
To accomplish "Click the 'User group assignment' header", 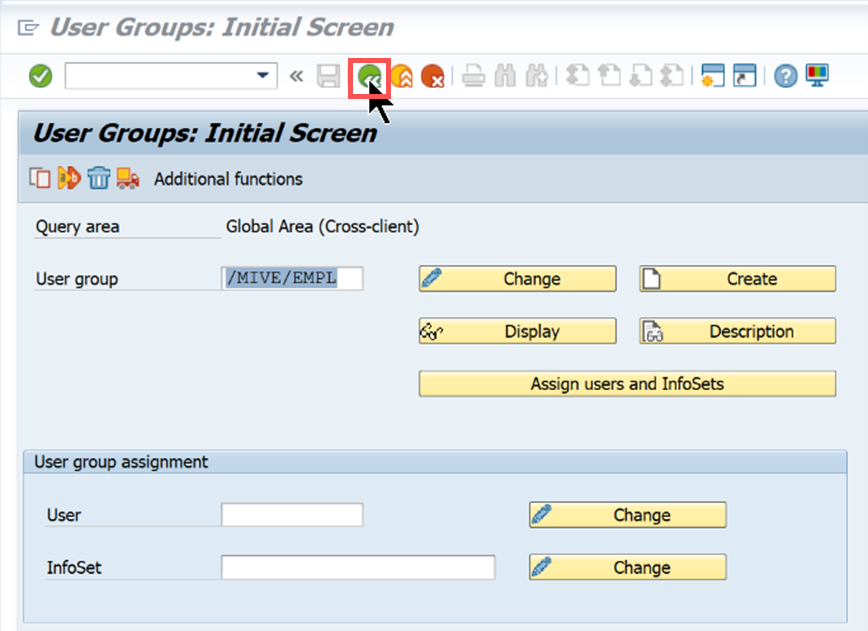I will coord(121,462).
